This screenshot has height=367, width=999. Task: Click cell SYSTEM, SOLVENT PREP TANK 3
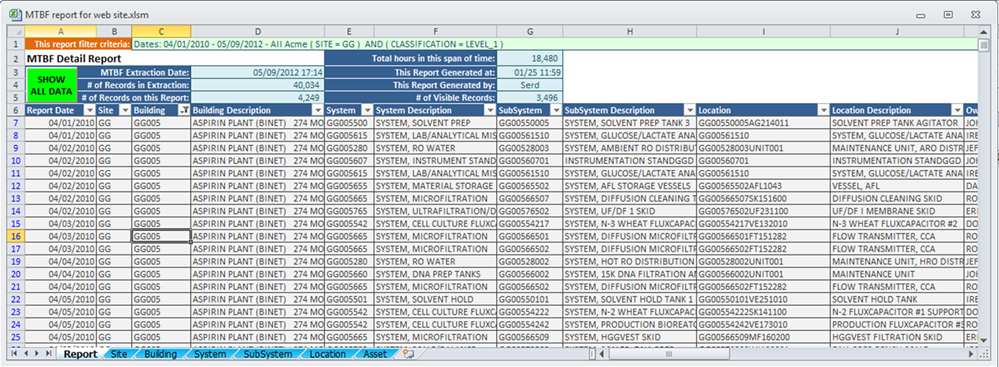click(629, 122)
